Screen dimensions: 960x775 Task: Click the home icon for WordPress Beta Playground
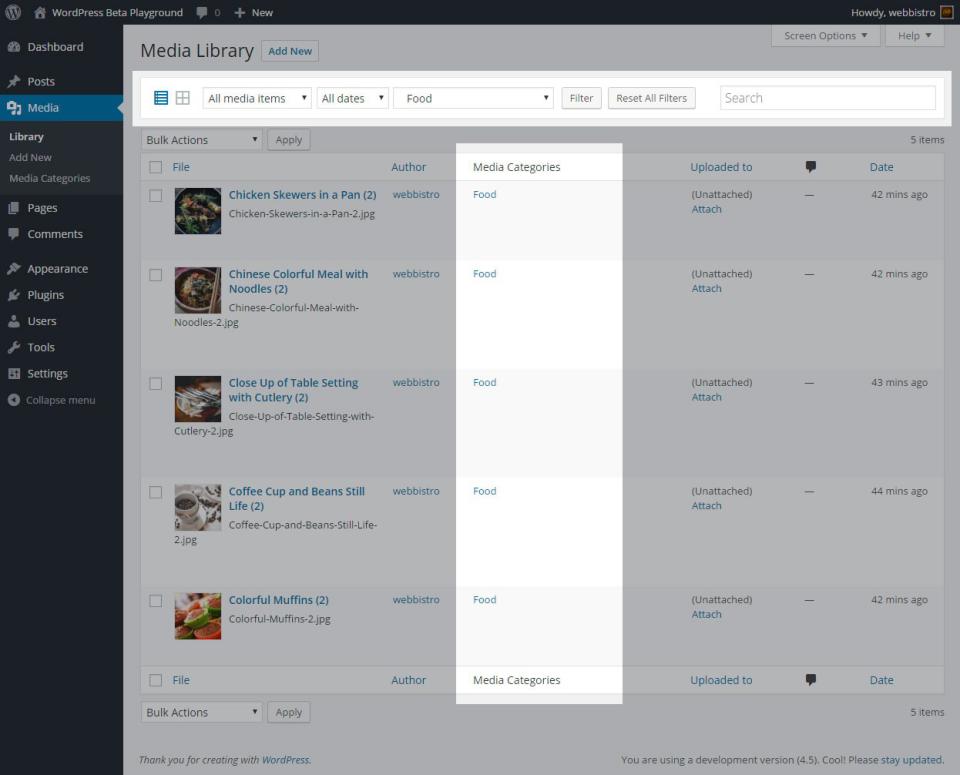click(40, 12)
